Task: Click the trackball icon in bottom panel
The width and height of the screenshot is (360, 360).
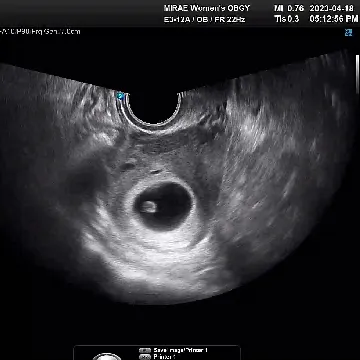Action: pos(107,357)
